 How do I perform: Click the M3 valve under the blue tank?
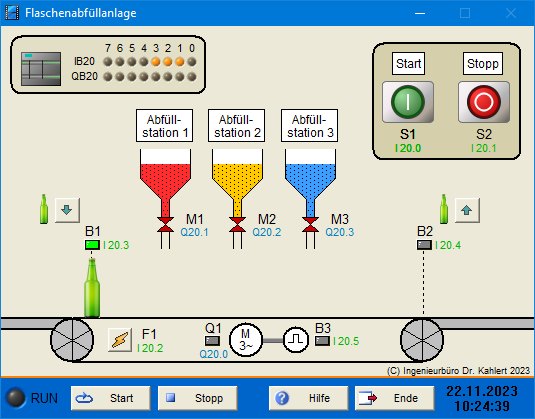point(310,225)
